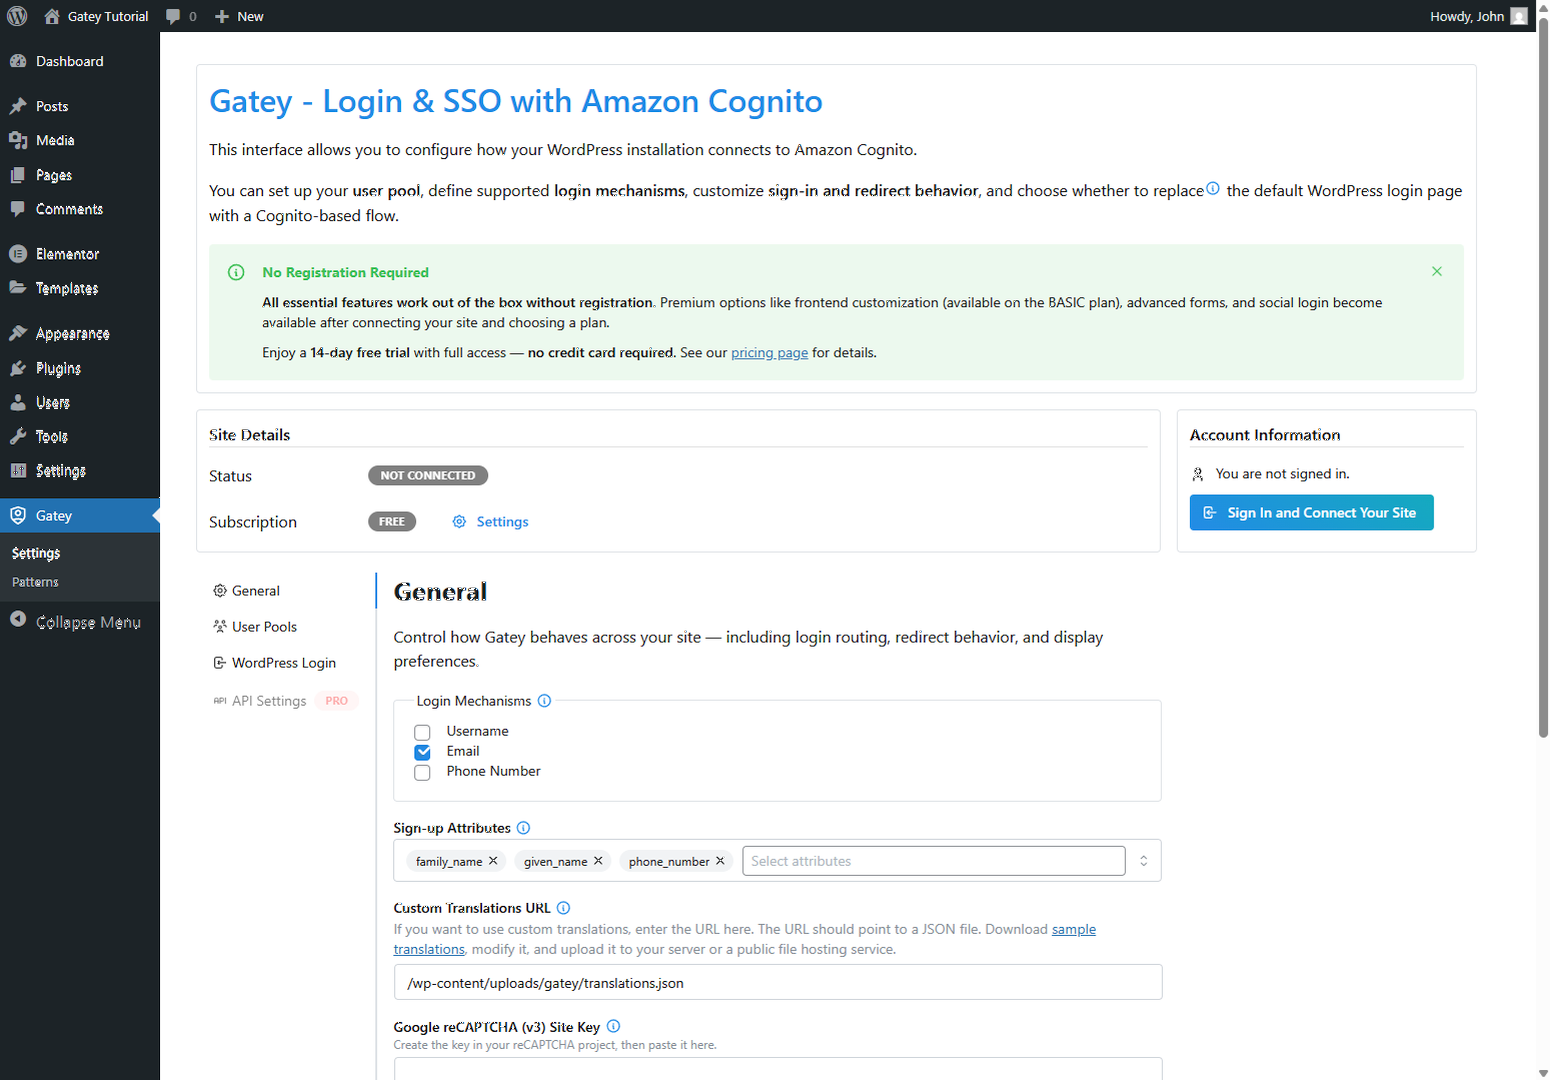Click the Appearance brush icon

pyautogui.click(x=18, y=333)
